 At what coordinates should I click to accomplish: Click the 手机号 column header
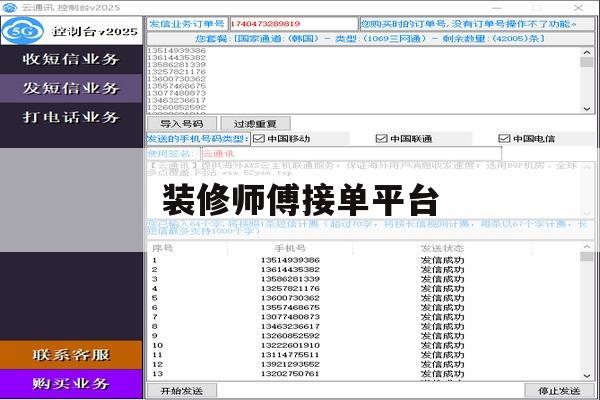(x=290, y=248)
